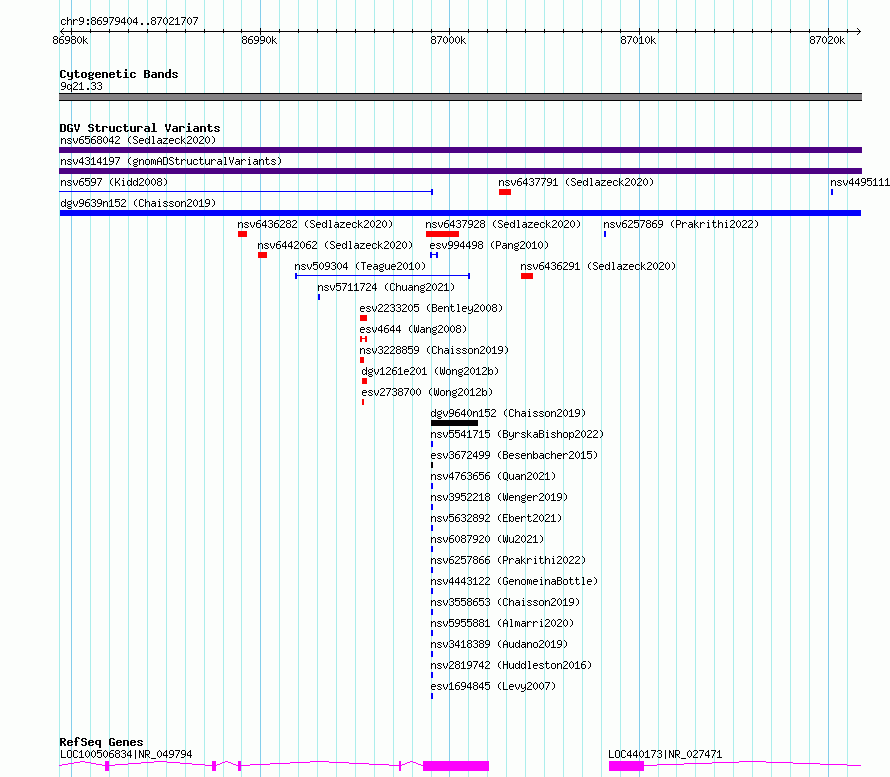Click the 9q21.33 band label
This screenshot has width=890, height=777.
click(x=81, y=86)
